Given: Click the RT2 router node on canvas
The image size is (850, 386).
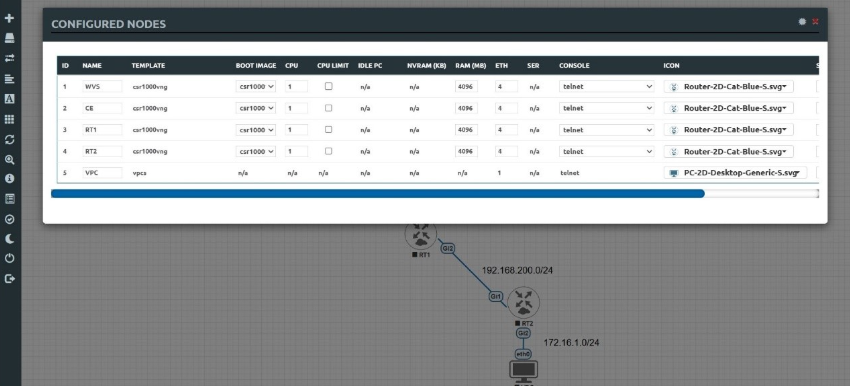Looking at the screenshot, I should (x=524, y=303).
